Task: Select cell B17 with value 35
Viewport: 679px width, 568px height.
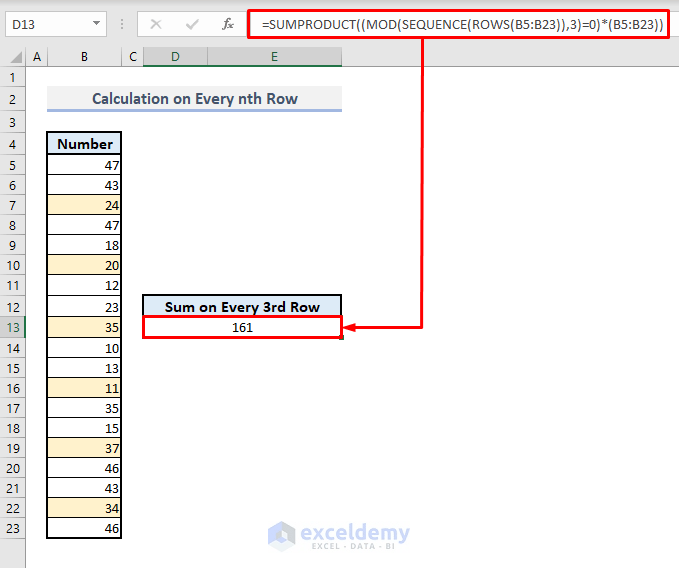Action: coord(84,408)
